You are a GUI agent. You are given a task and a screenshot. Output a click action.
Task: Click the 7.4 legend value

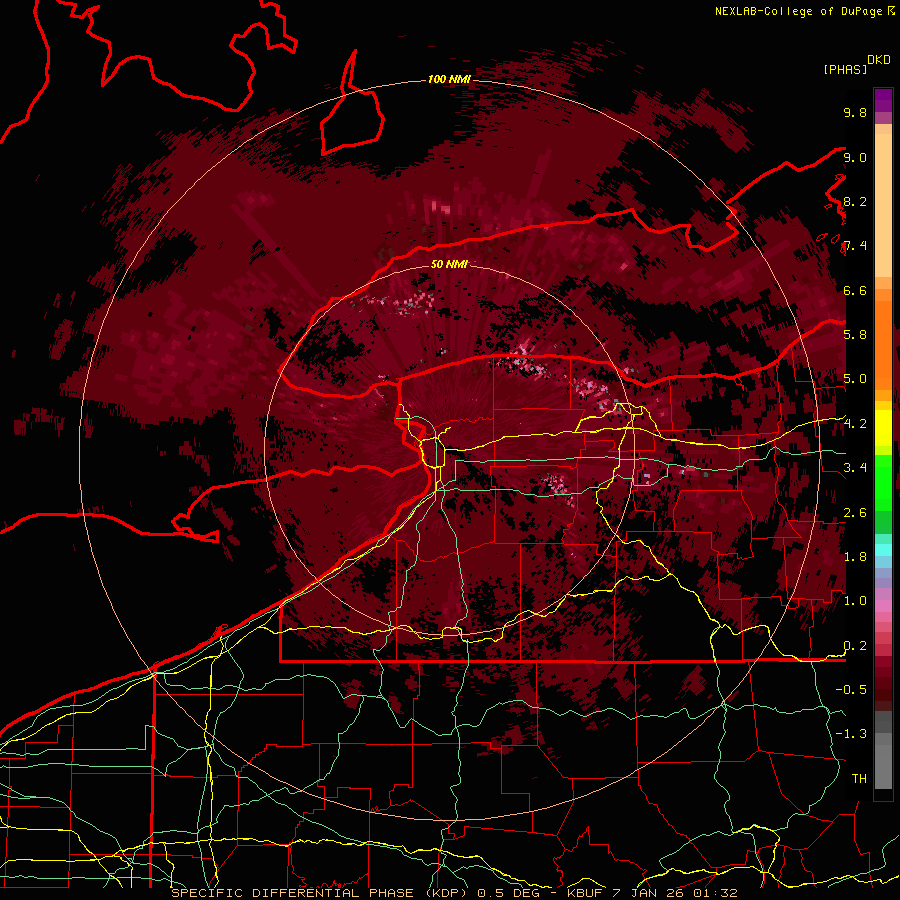[x=855, y=246]
